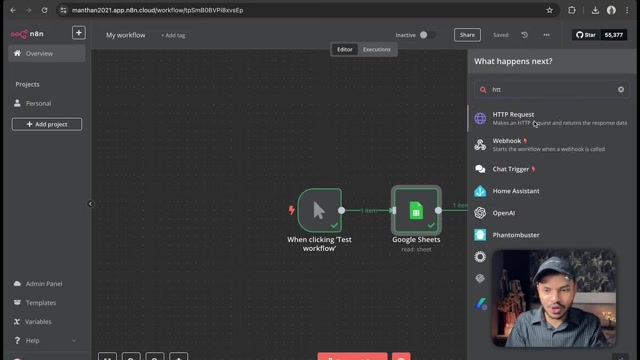This screenshot has width=640, height=360.
Task: Go back in browser
Action: tap(13, 10)
